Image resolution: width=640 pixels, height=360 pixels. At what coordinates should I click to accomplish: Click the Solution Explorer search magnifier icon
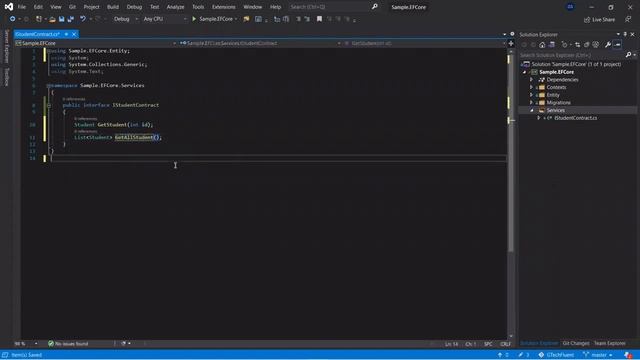click(x=629, y=55)
